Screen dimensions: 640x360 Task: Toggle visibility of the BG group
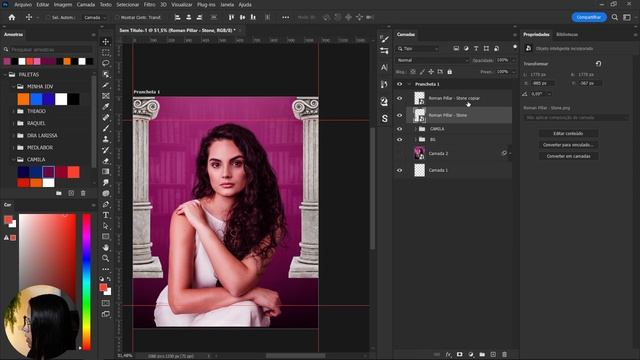click(400, 140)
